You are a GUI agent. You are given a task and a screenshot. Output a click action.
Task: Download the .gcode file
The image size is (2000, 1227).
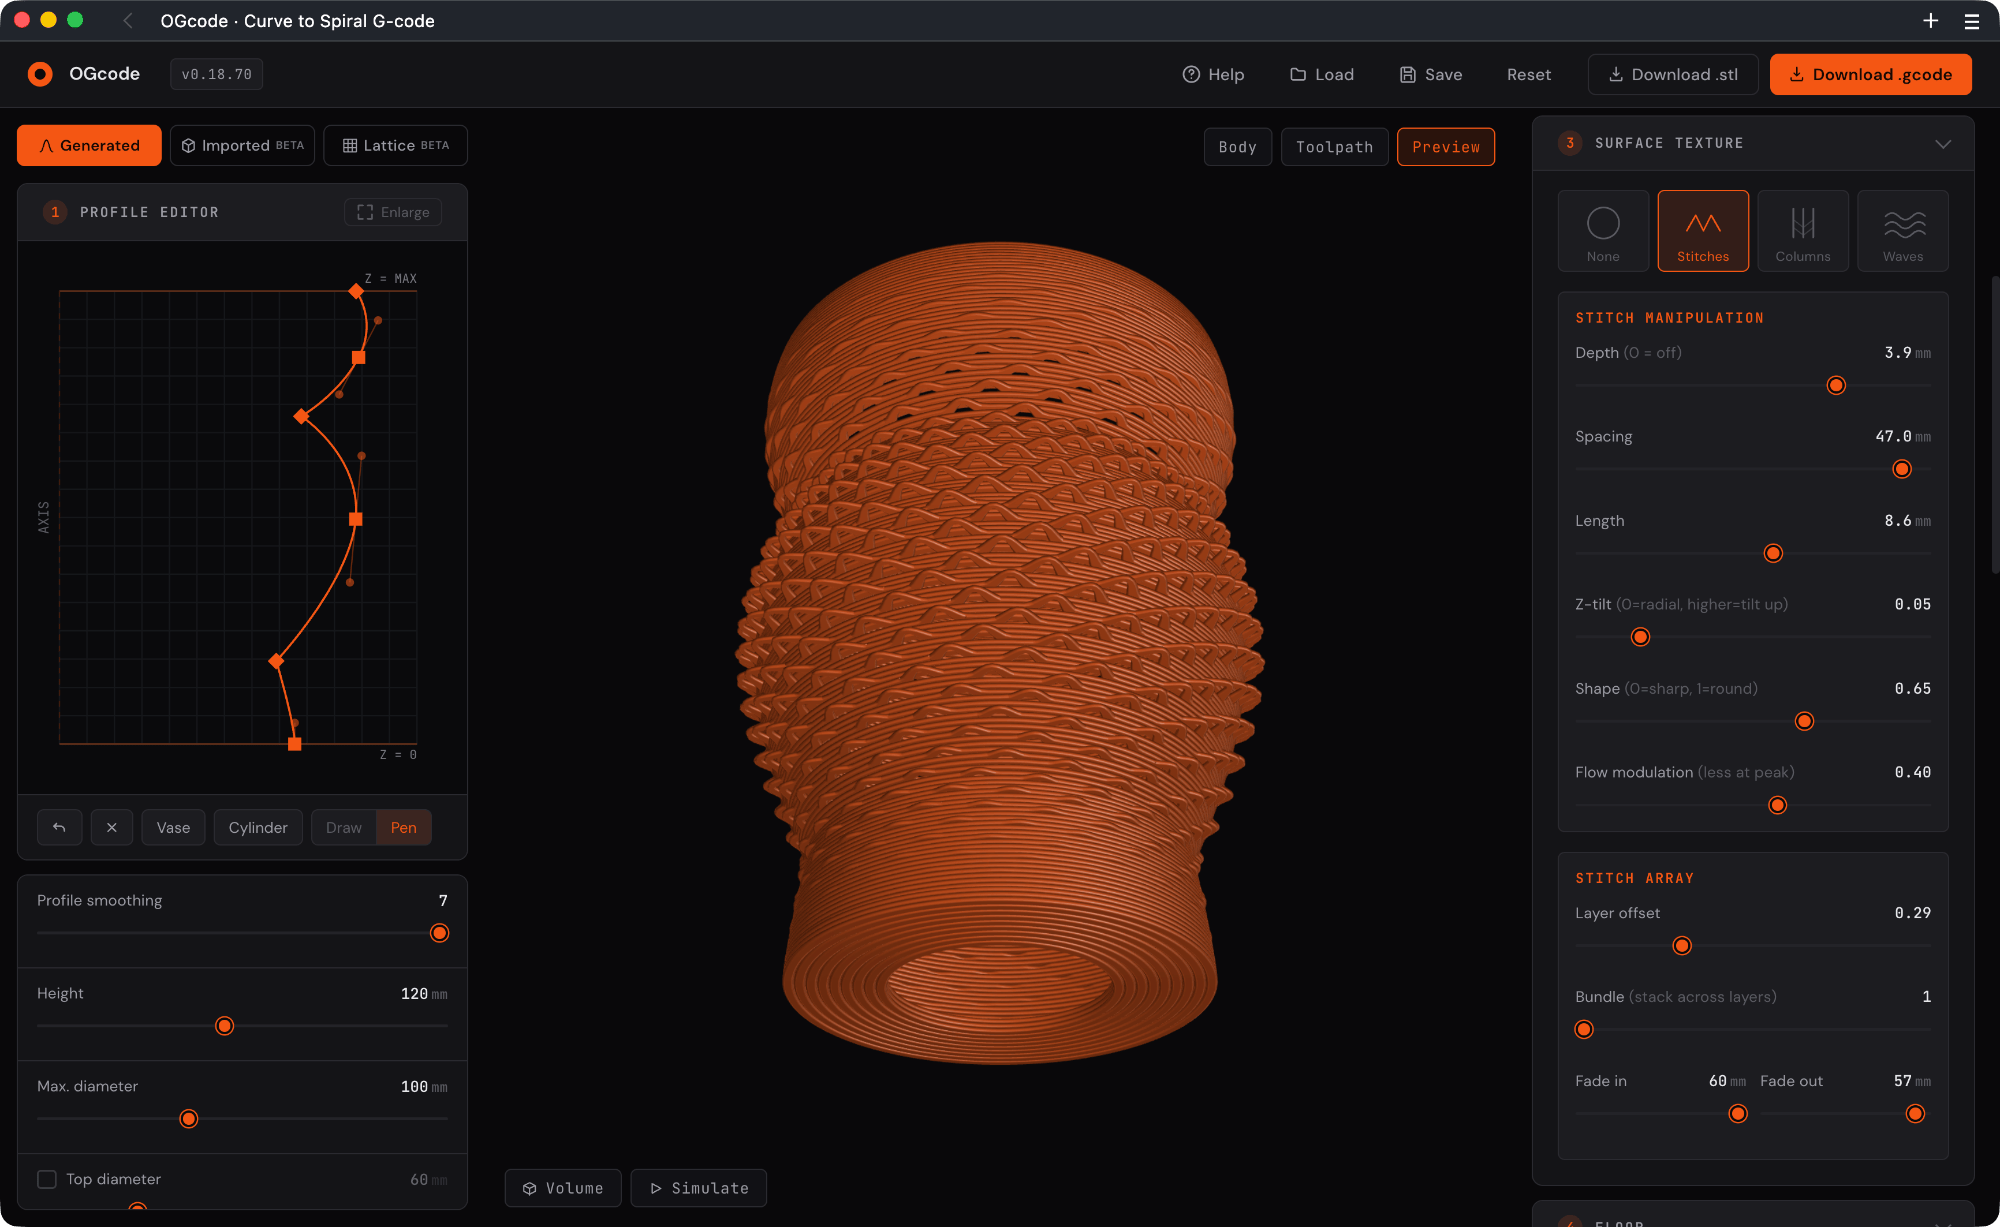point(1871,74)
